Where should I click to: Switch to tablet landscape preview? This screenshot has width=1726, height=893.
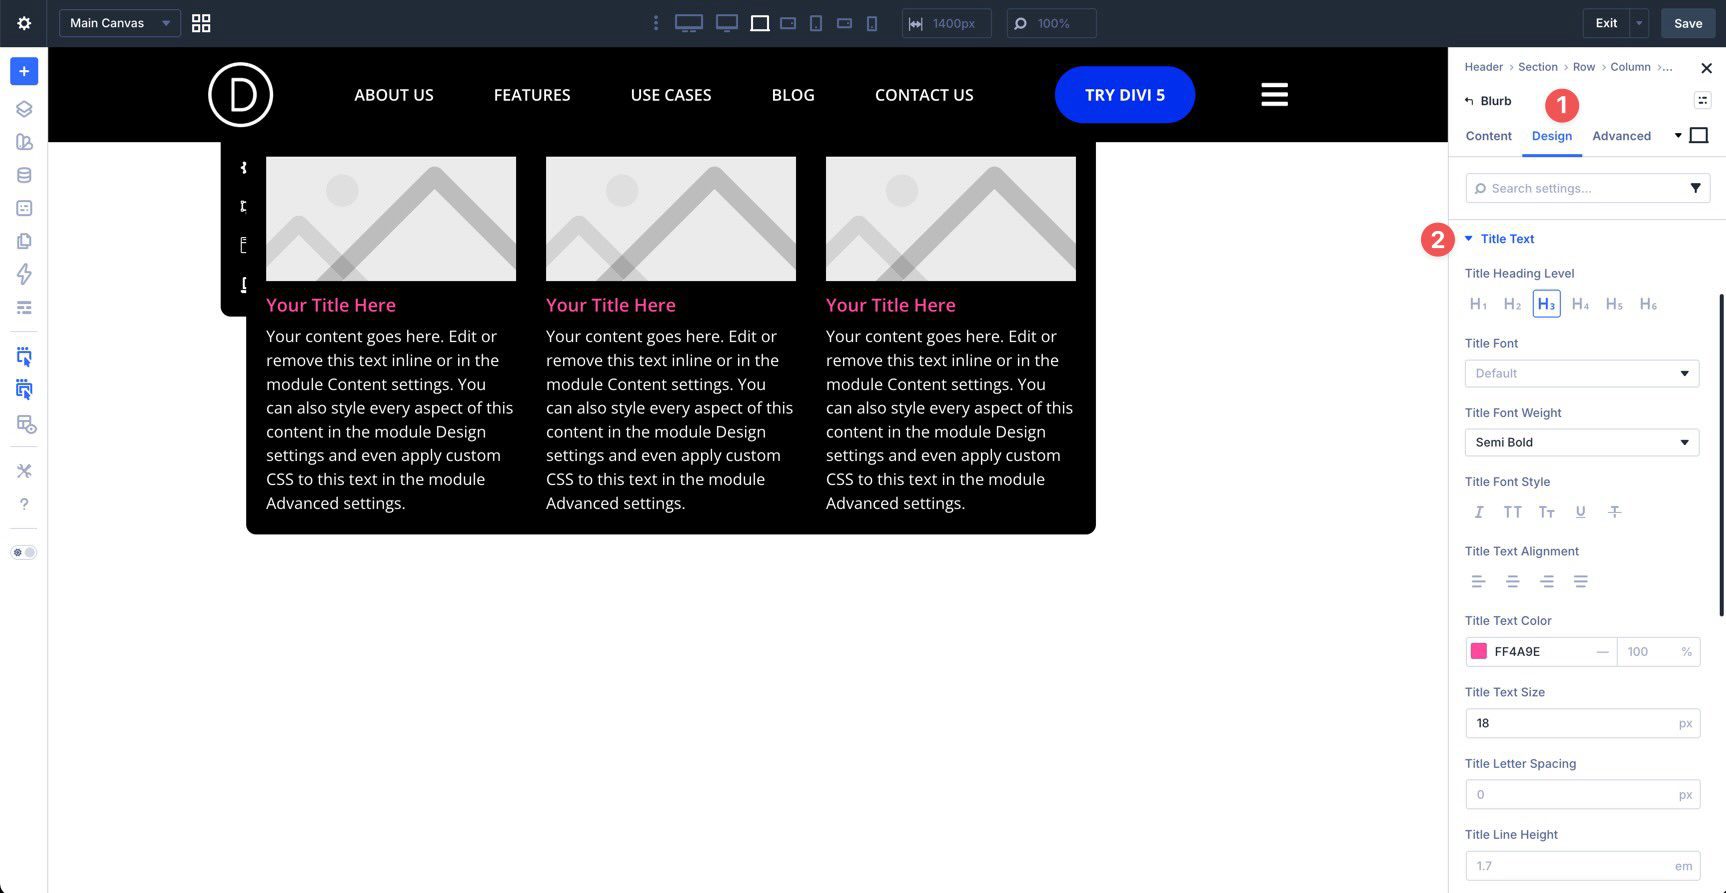(788, 23)
